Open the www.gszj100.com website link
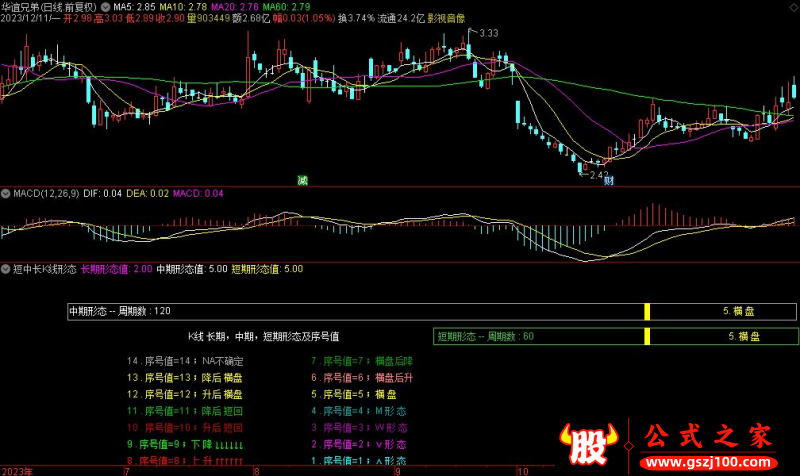 (x=701, y=464)
